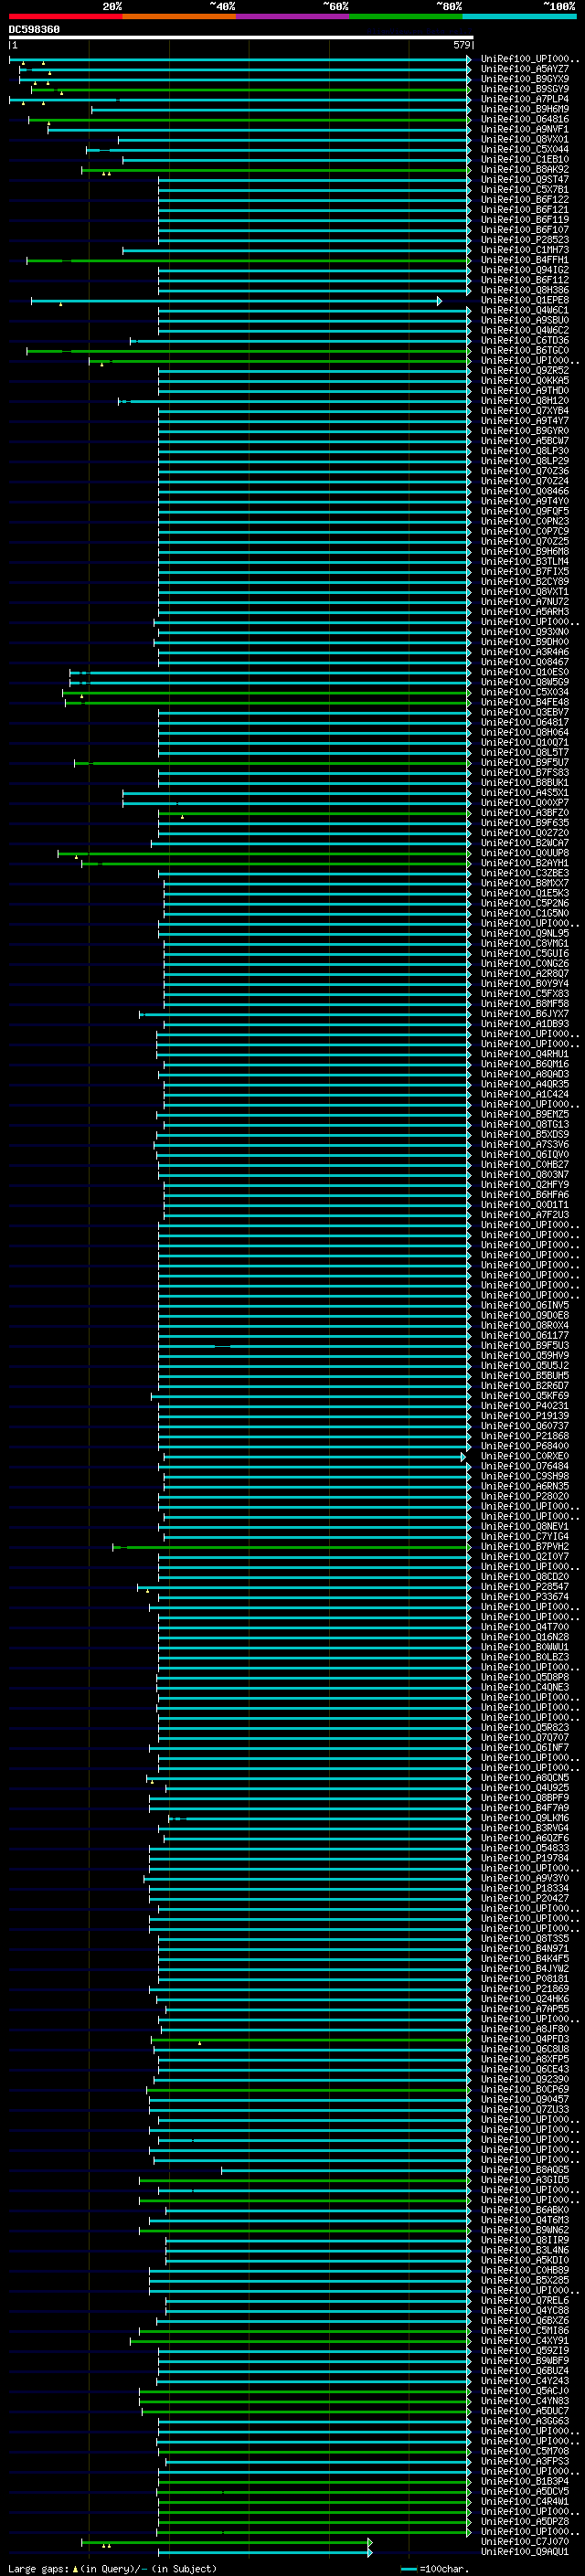Click hit label UniRef100_C6TD36
The image size is (585, 2576).
pos(524,340)
